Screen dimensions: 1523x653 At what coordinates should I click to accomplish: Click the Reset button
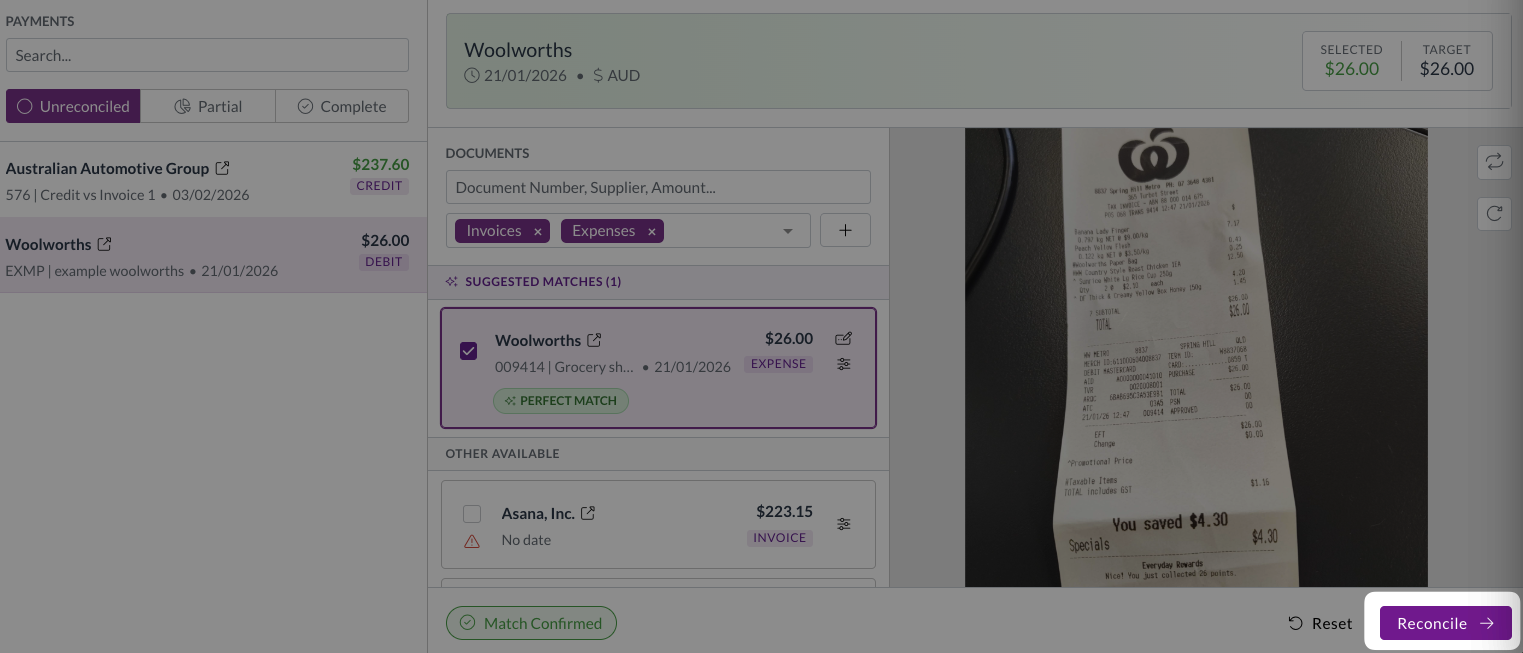[1320, 623]
